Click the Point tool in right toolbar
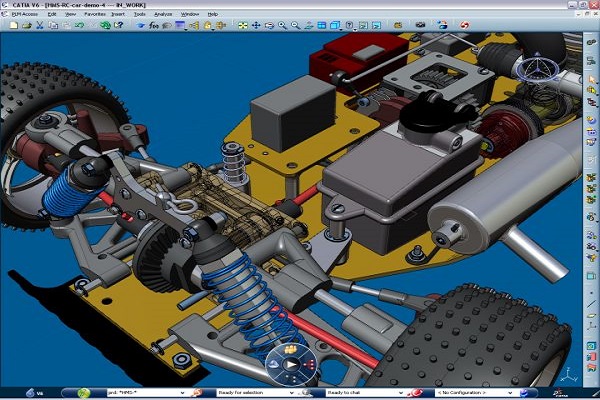Image resolution: width=600 pixels, height=400 pixels. (591, 293)
